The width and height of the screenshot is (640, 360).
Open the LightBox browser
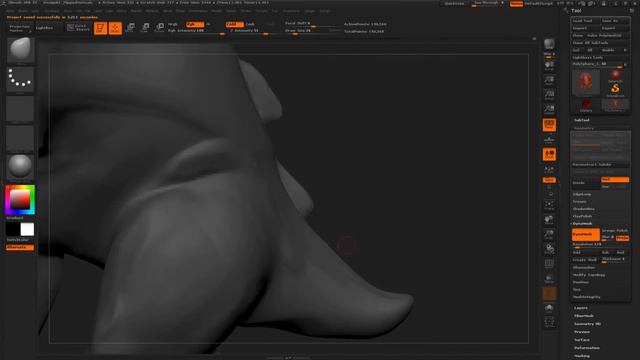[44, 28]
